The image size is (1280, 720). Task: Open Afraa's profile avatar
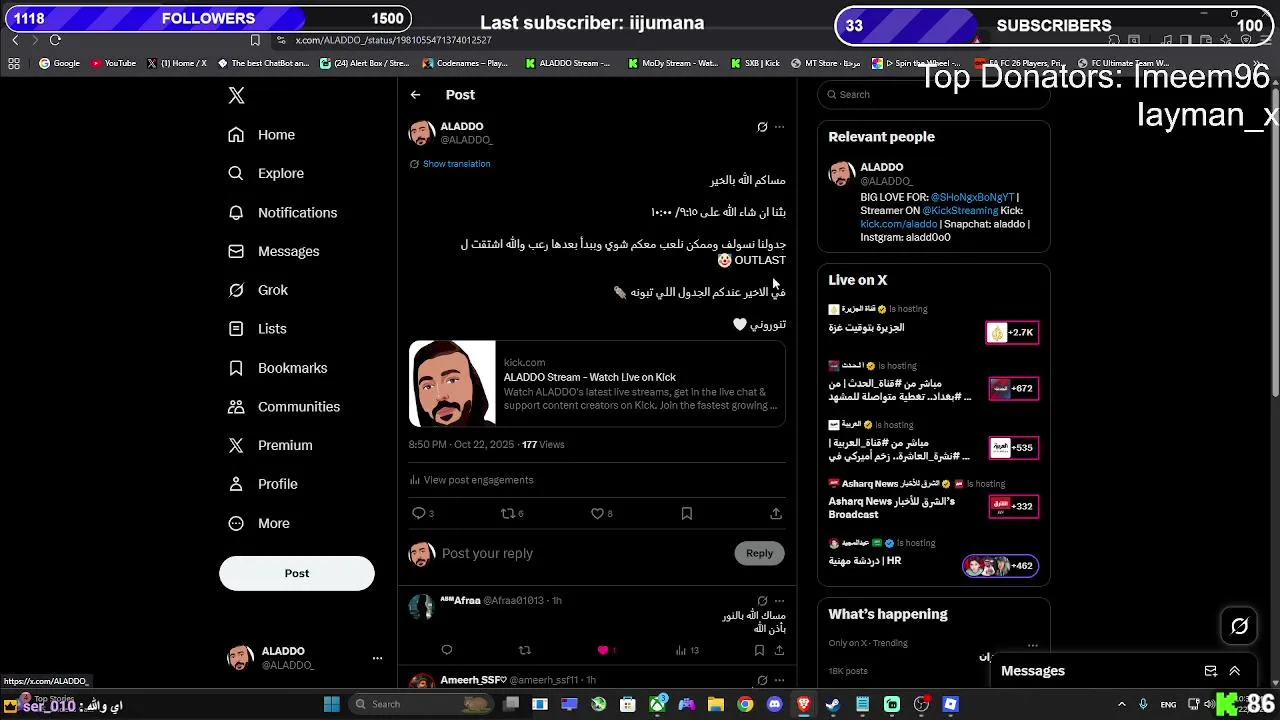421,607
